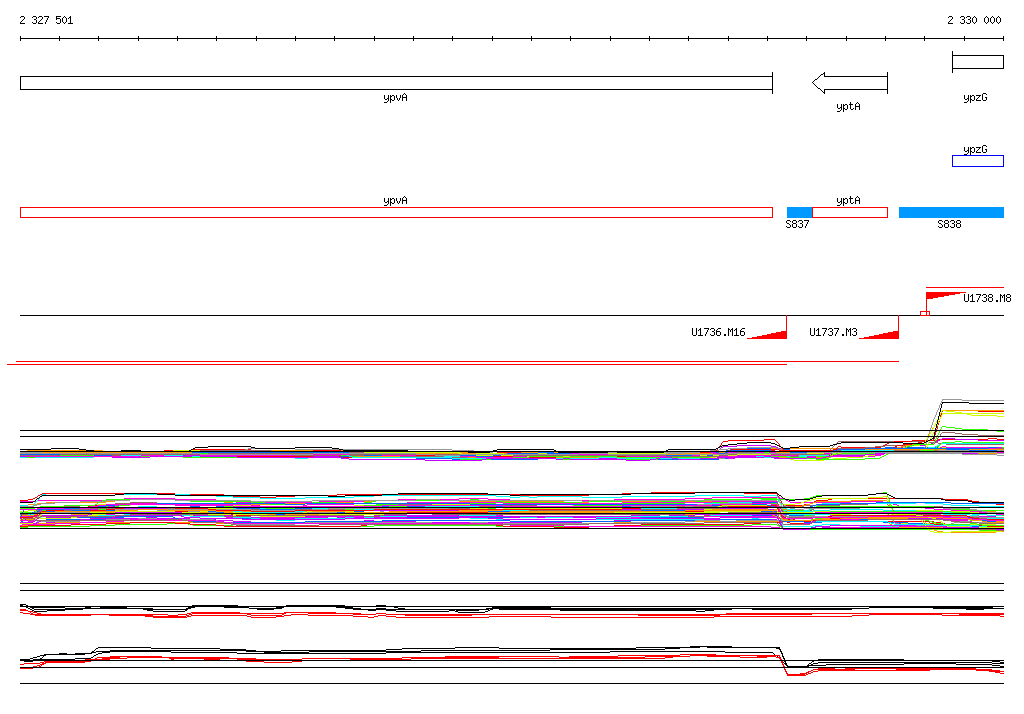Click the S837 text label

[797, 225]
